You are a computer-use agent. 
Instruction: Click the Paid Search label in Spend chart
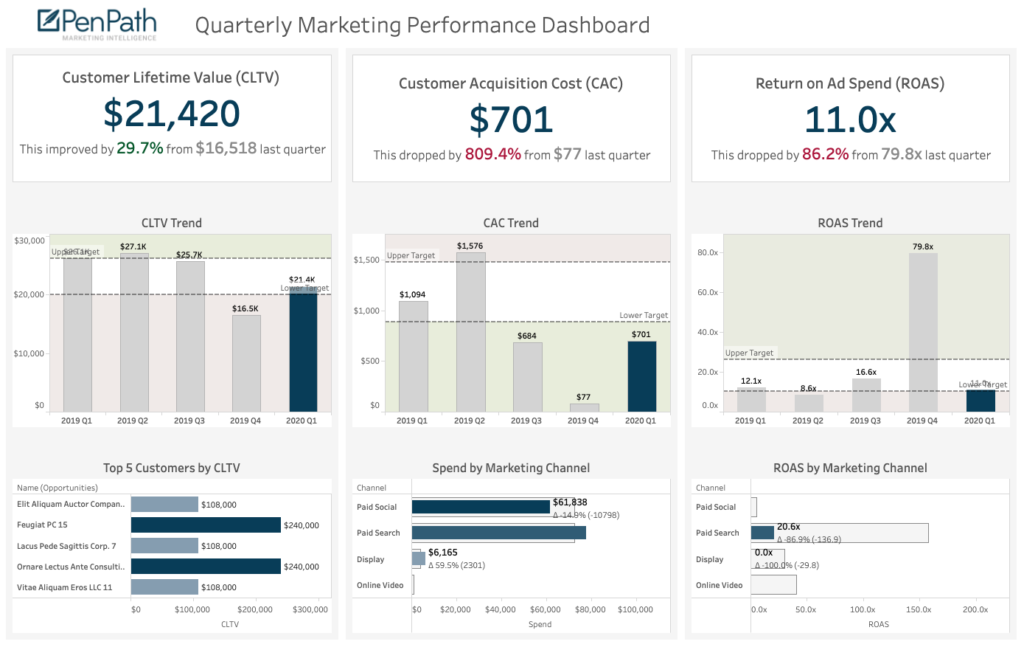[x=381, y=533]
